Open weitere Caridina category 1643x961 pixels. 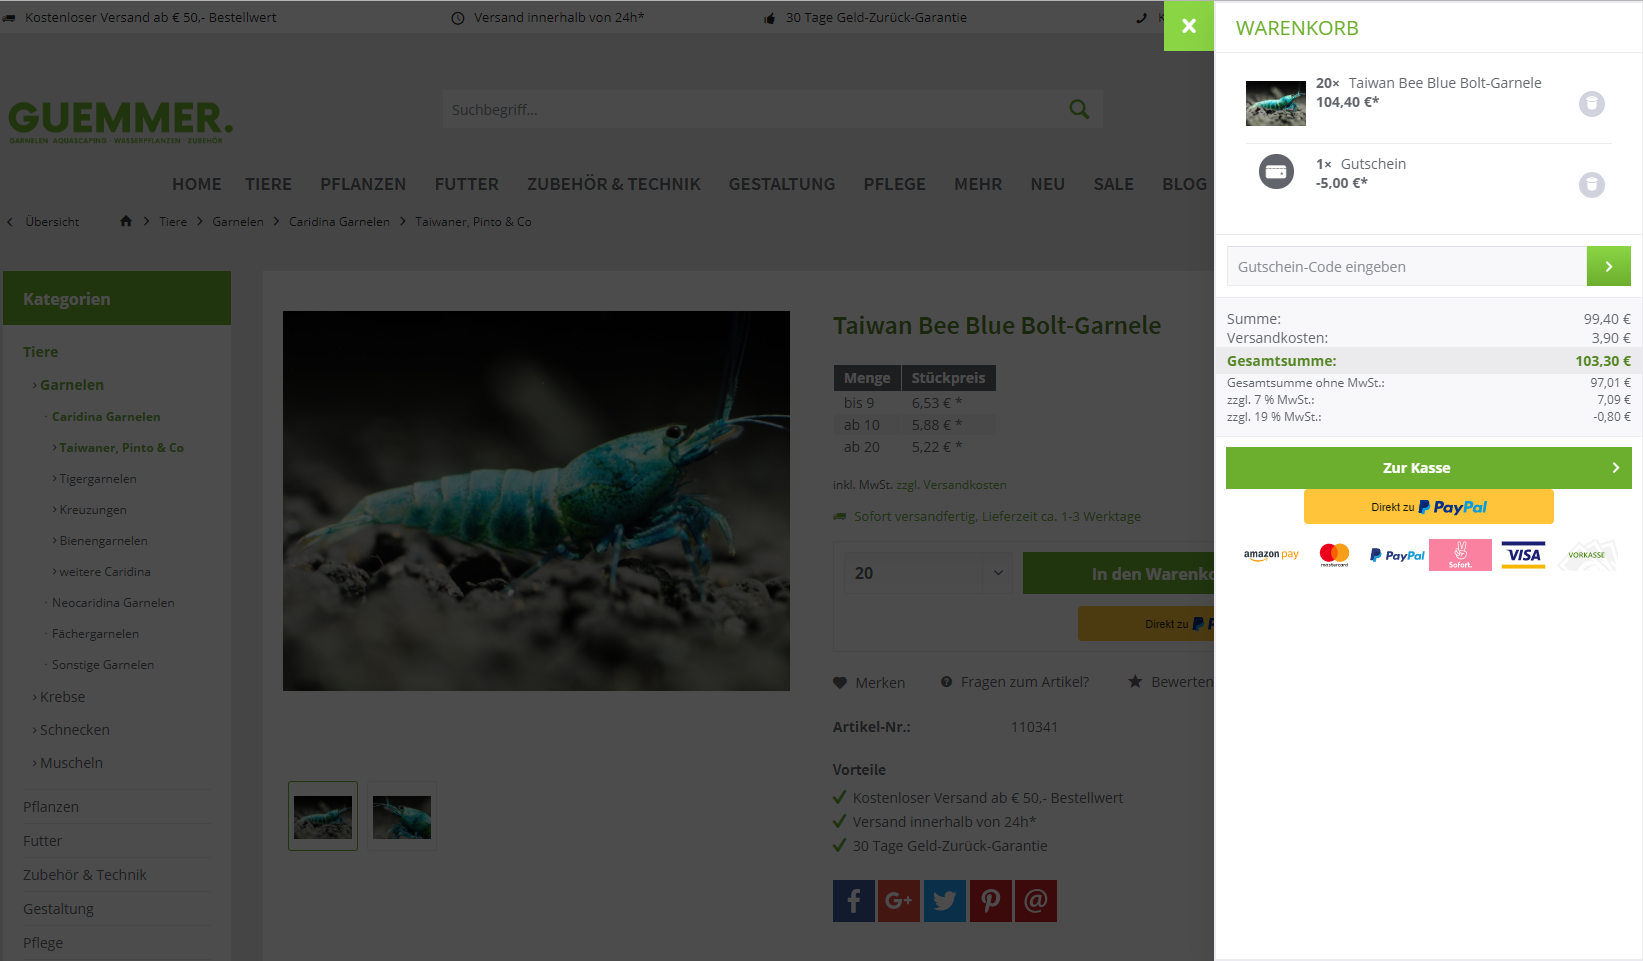tap(104, 572)
